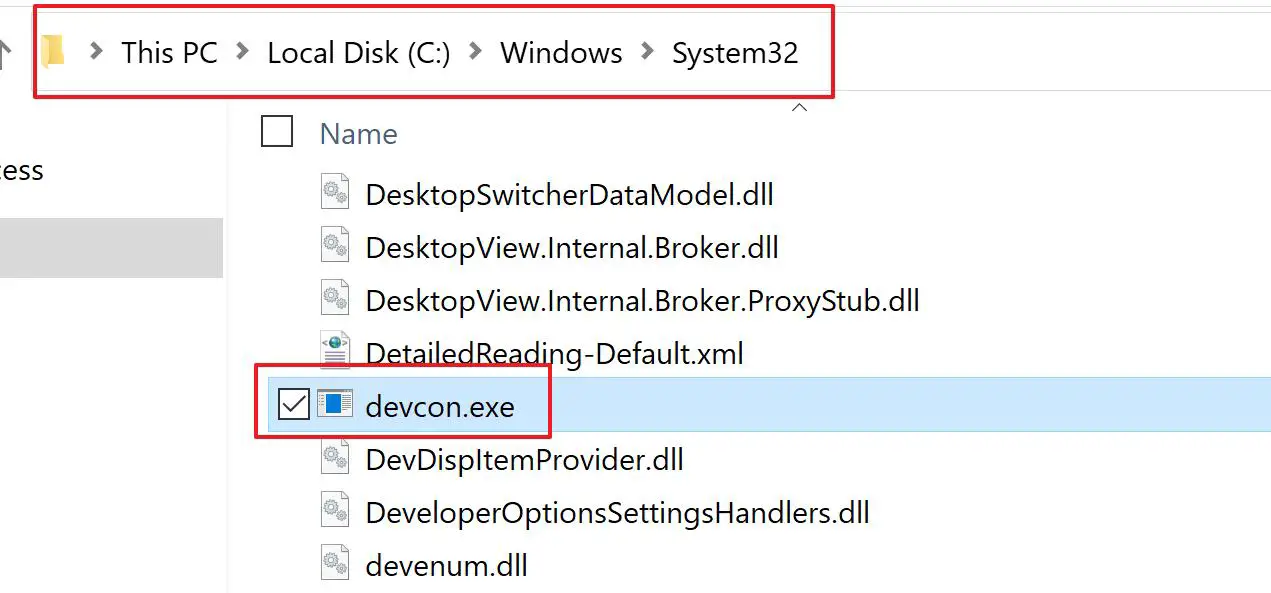Click the DevDispItemProvider.dll file icon
This screenshot has width=1271, height=593.
pyautogui.click(x=335, y=459)
